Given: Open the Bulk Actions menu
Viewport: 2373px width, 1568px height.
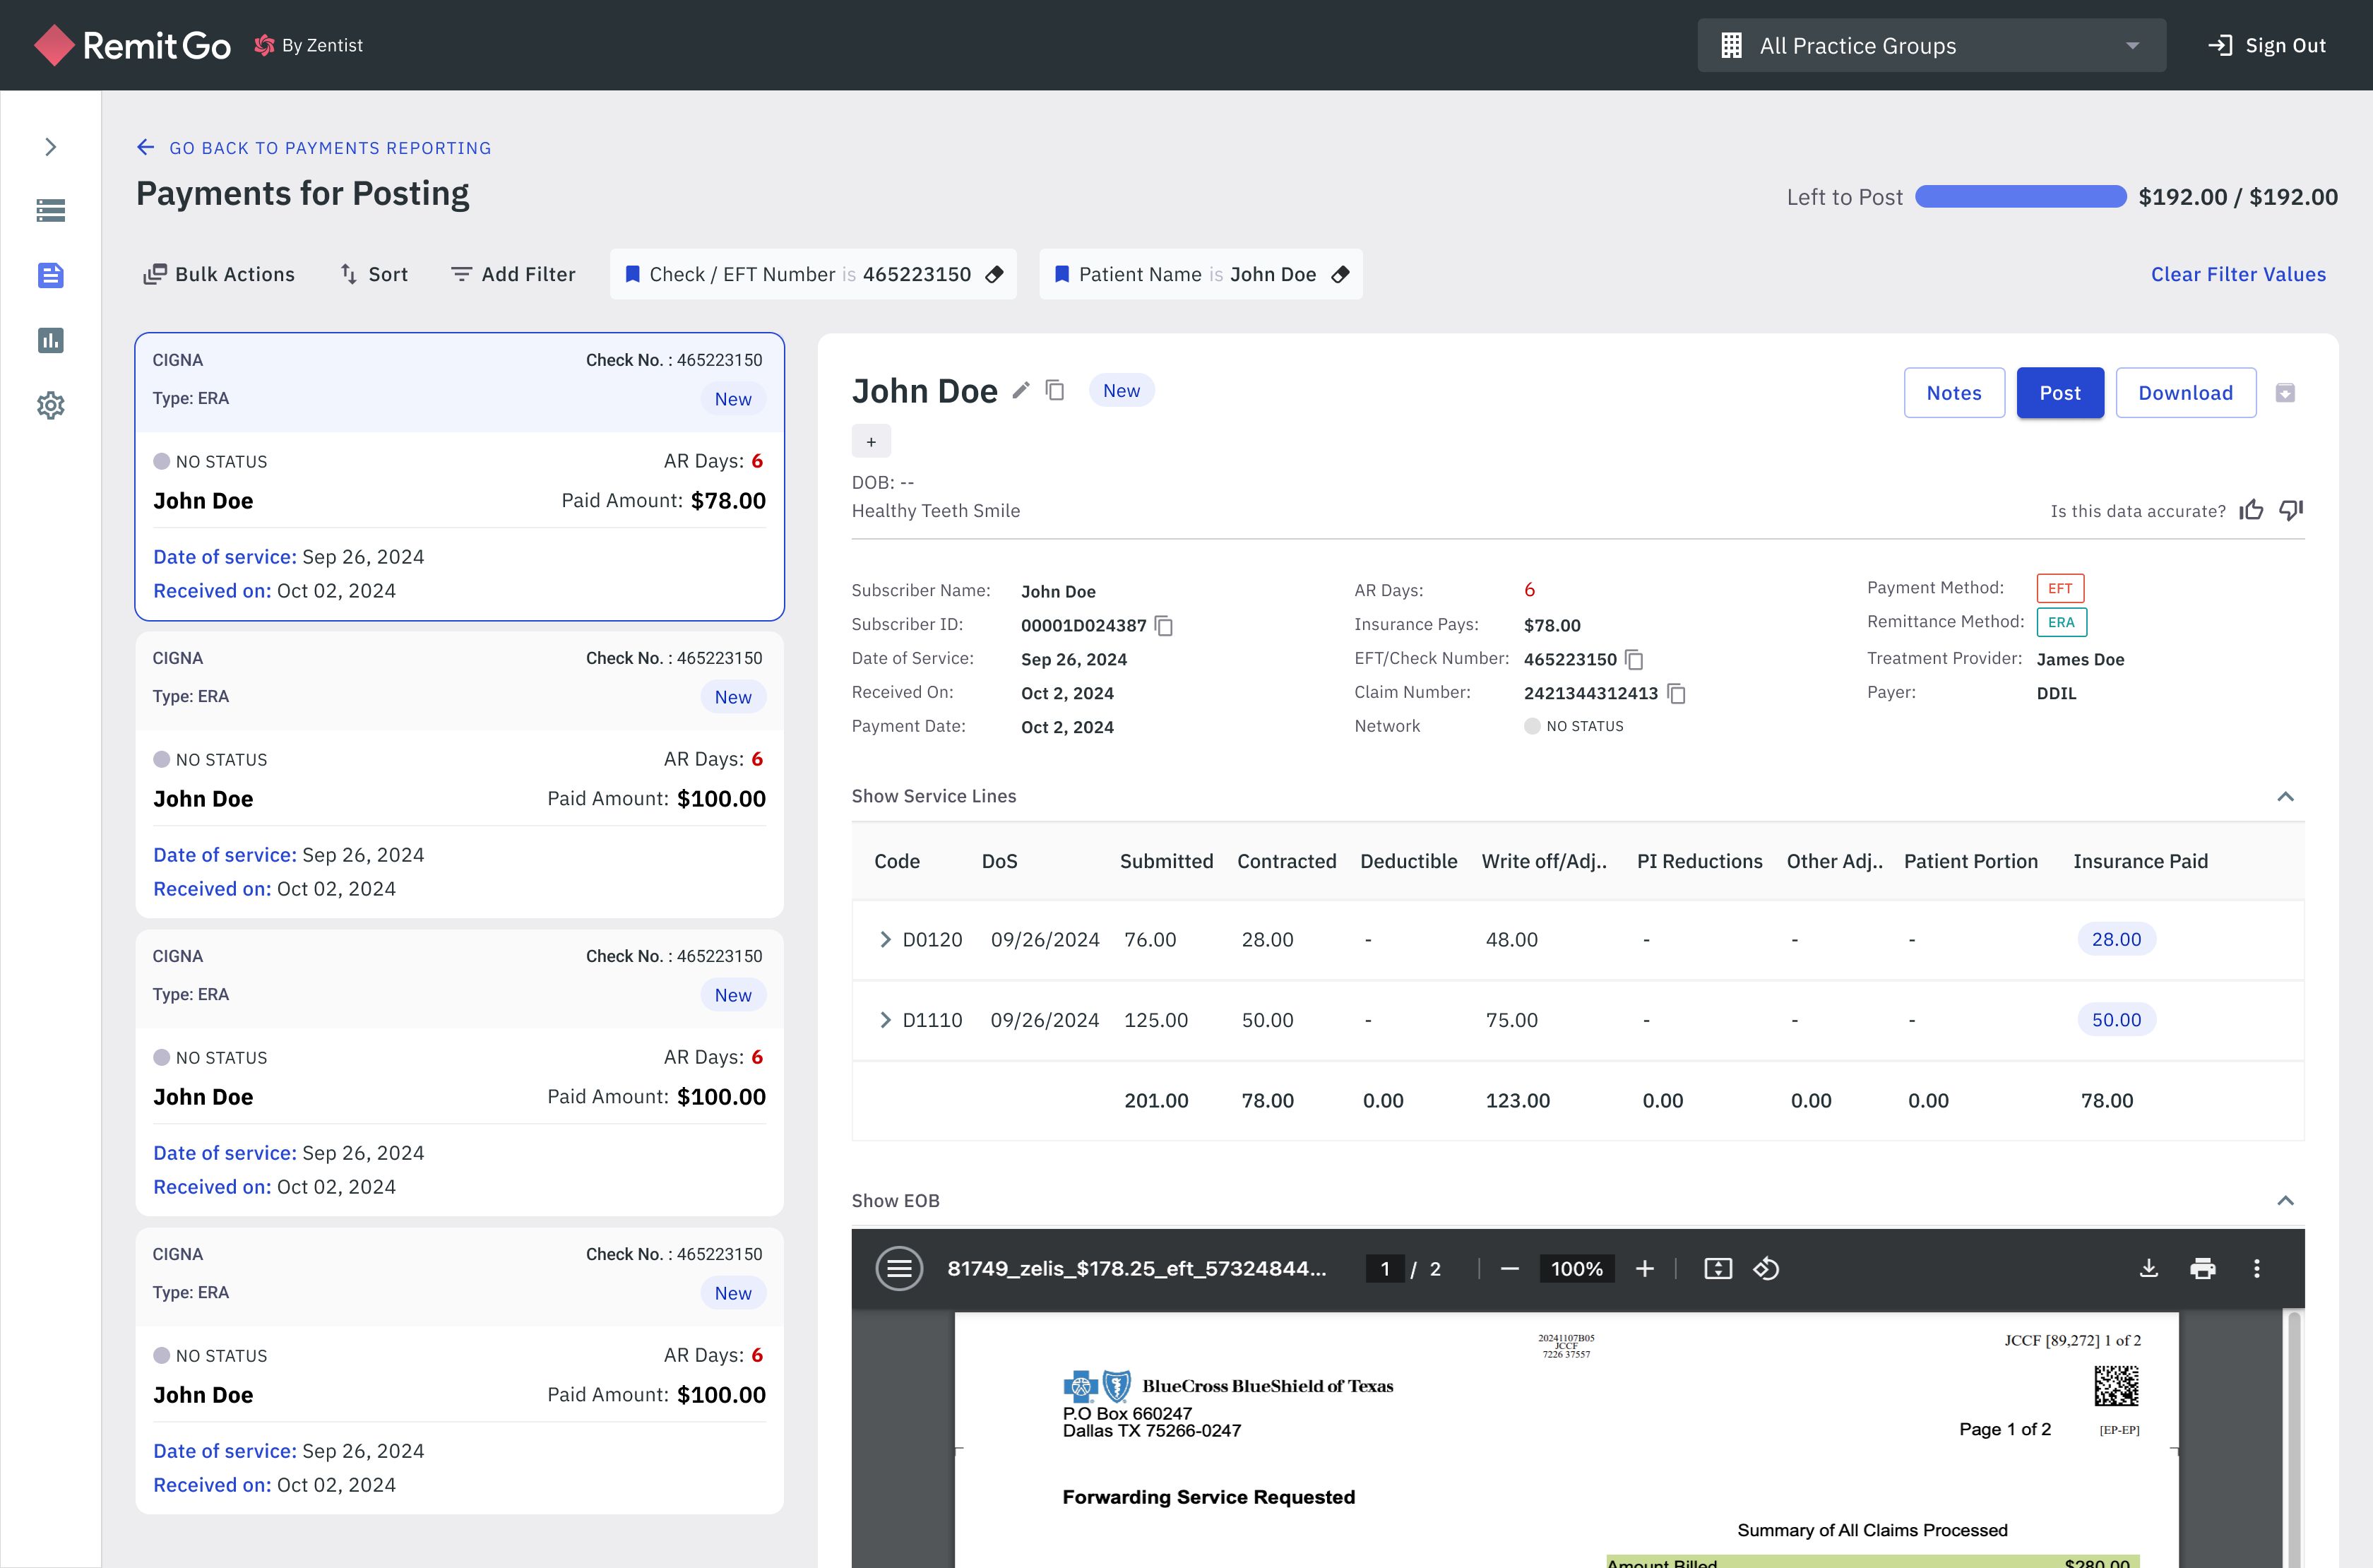Looking at the screenshot, I should pos(219,274).
